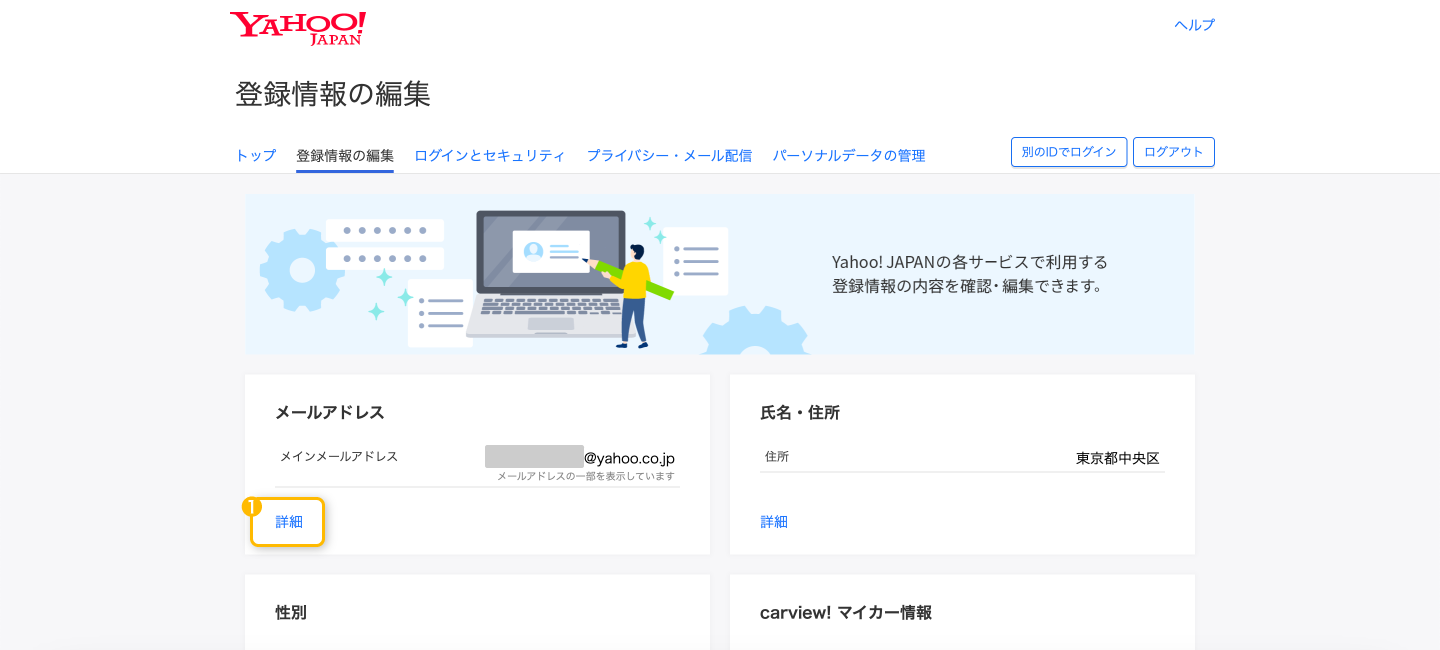
Task: Click the banner text about Yahoo! JAPANの各サービス
Action: coord(970,274)
